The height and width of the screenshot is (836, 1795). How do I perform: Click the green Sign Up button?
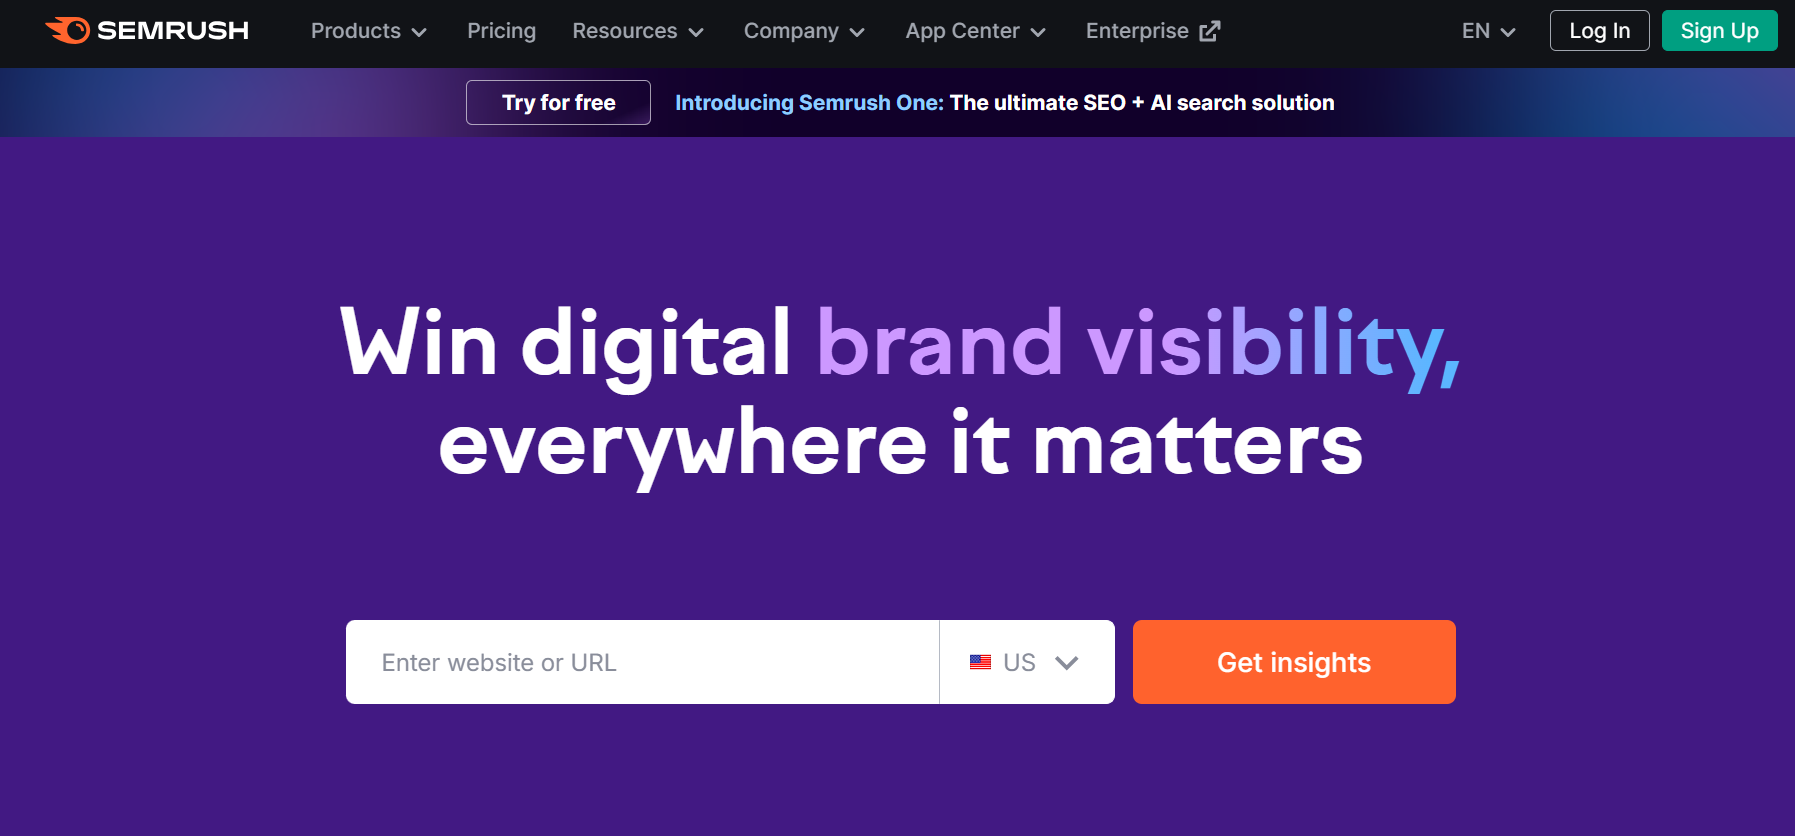1718,30
